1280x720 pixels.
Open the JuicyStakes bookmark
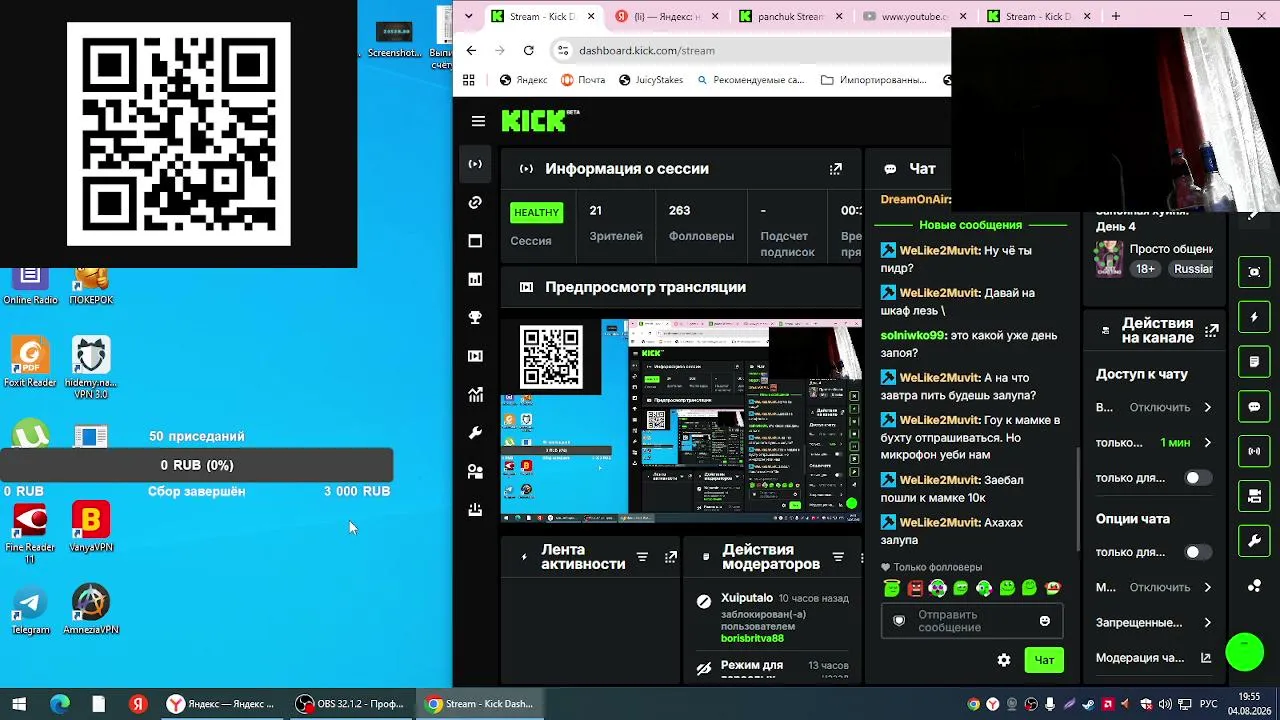(649, 80)
